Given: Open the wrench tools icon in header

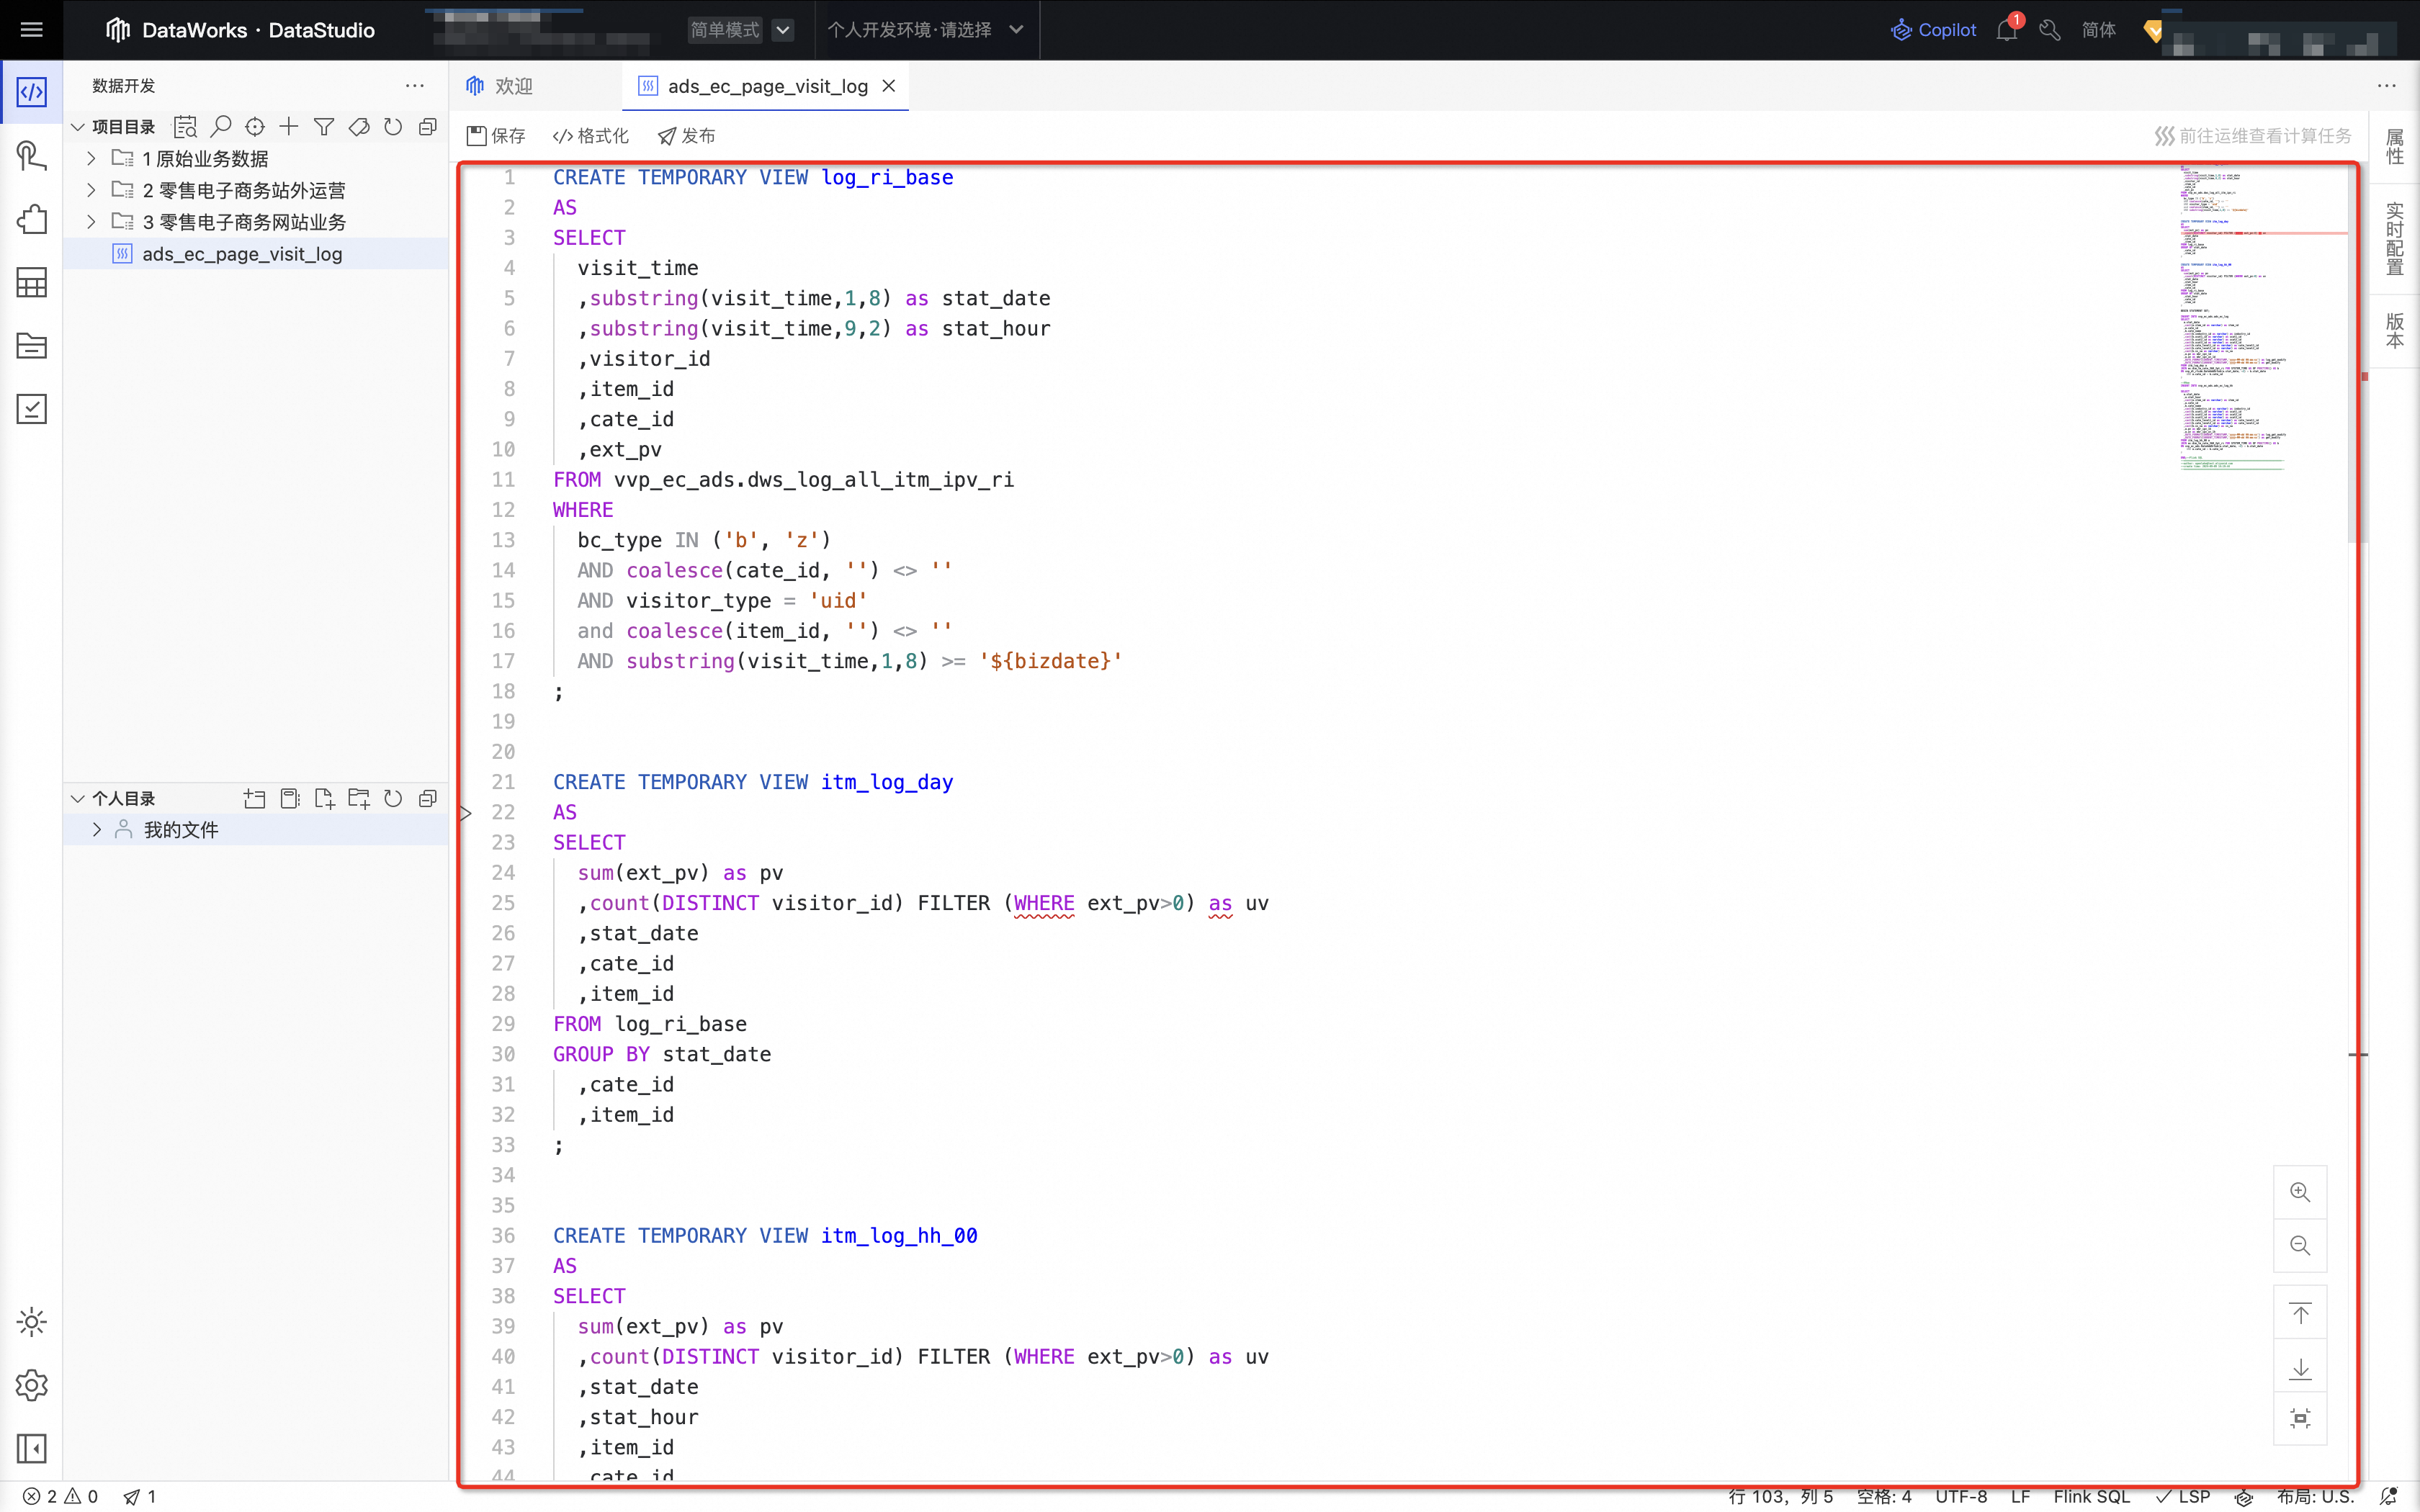Looking at the screenshot, I should (2050, 30).
